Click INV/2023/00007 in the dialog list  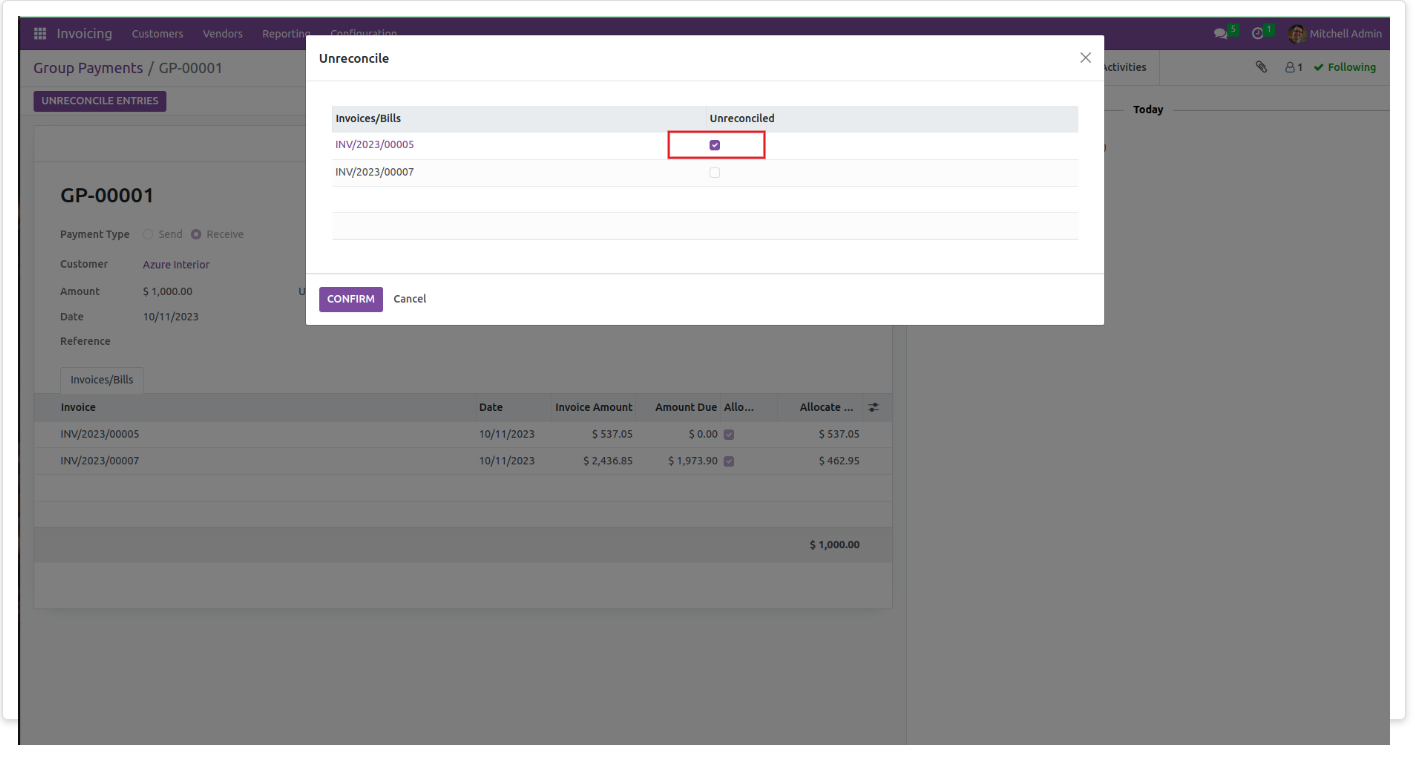coord(375,172)
